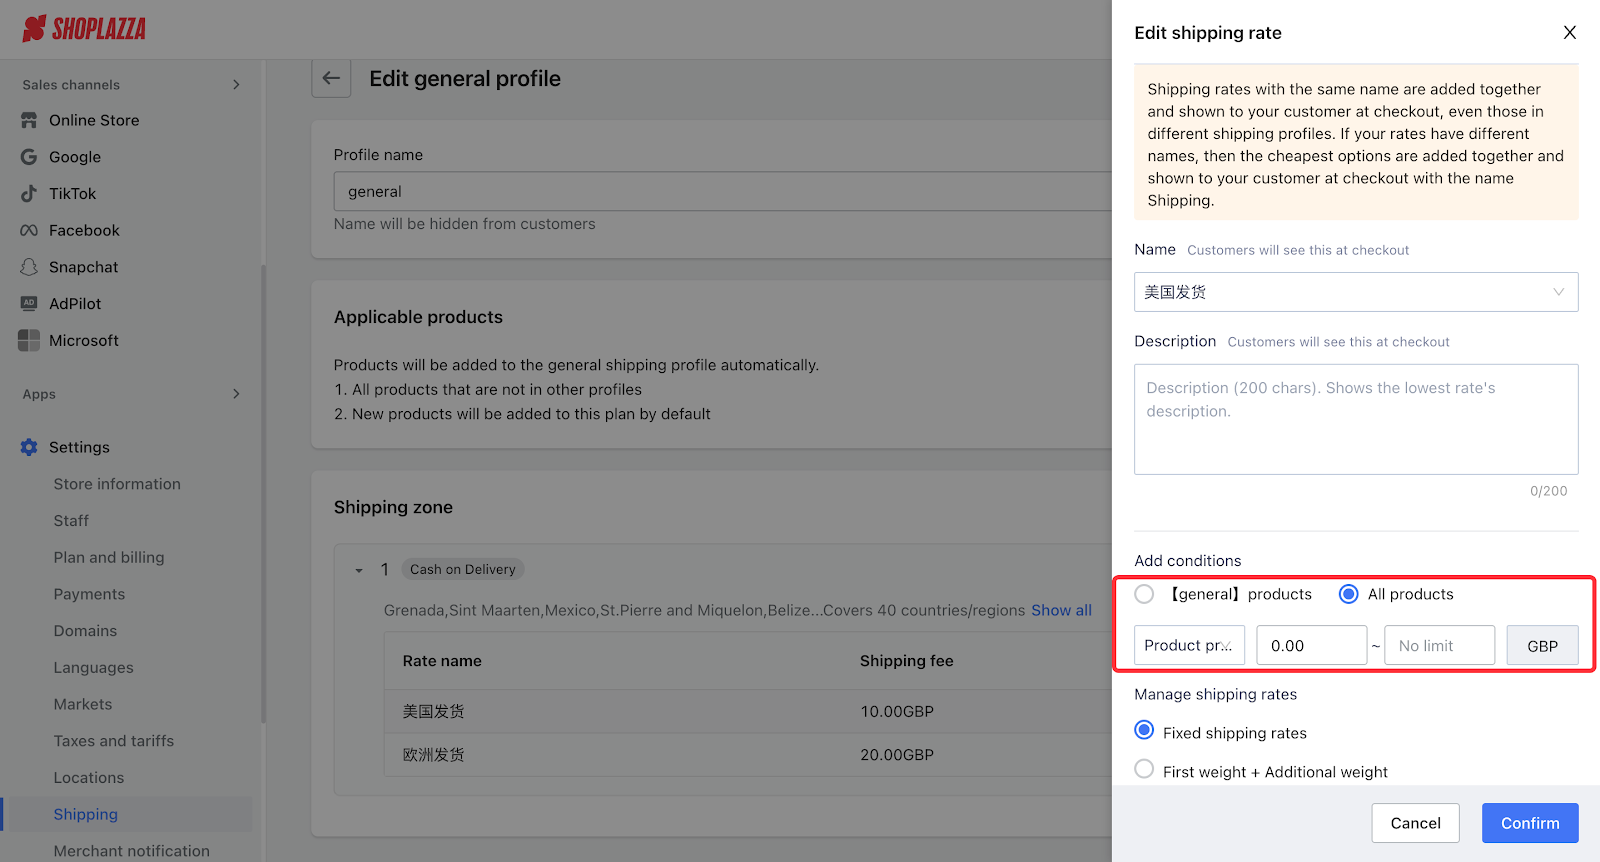The height and width of the screenshot is (862, 1600).
Task: Expand the Sales channels section
Action: pos(236,85)
